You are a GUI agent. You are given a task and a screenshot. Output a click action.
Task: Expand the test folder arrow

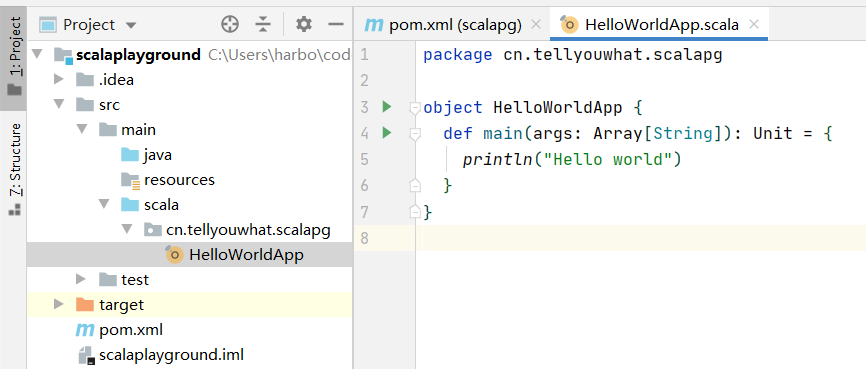point(82,279)
